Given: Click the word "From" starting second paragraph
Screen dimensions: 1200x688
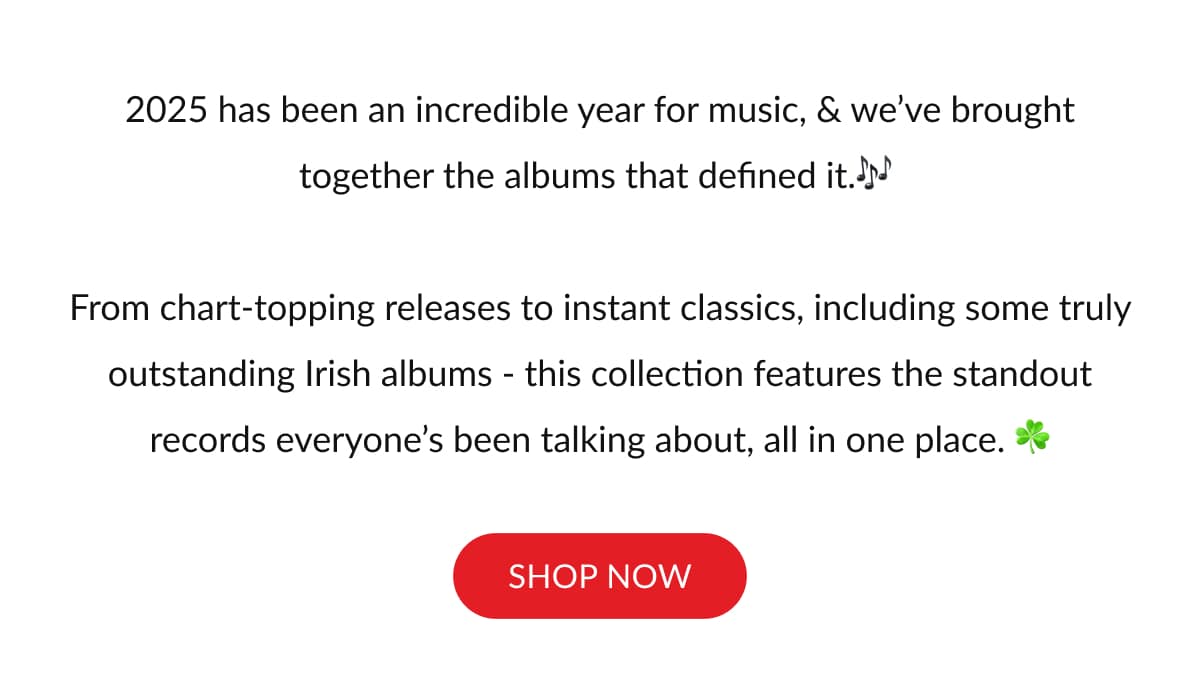Looking at the screenshot, I should pyautogui.click(x=109, y=309).
